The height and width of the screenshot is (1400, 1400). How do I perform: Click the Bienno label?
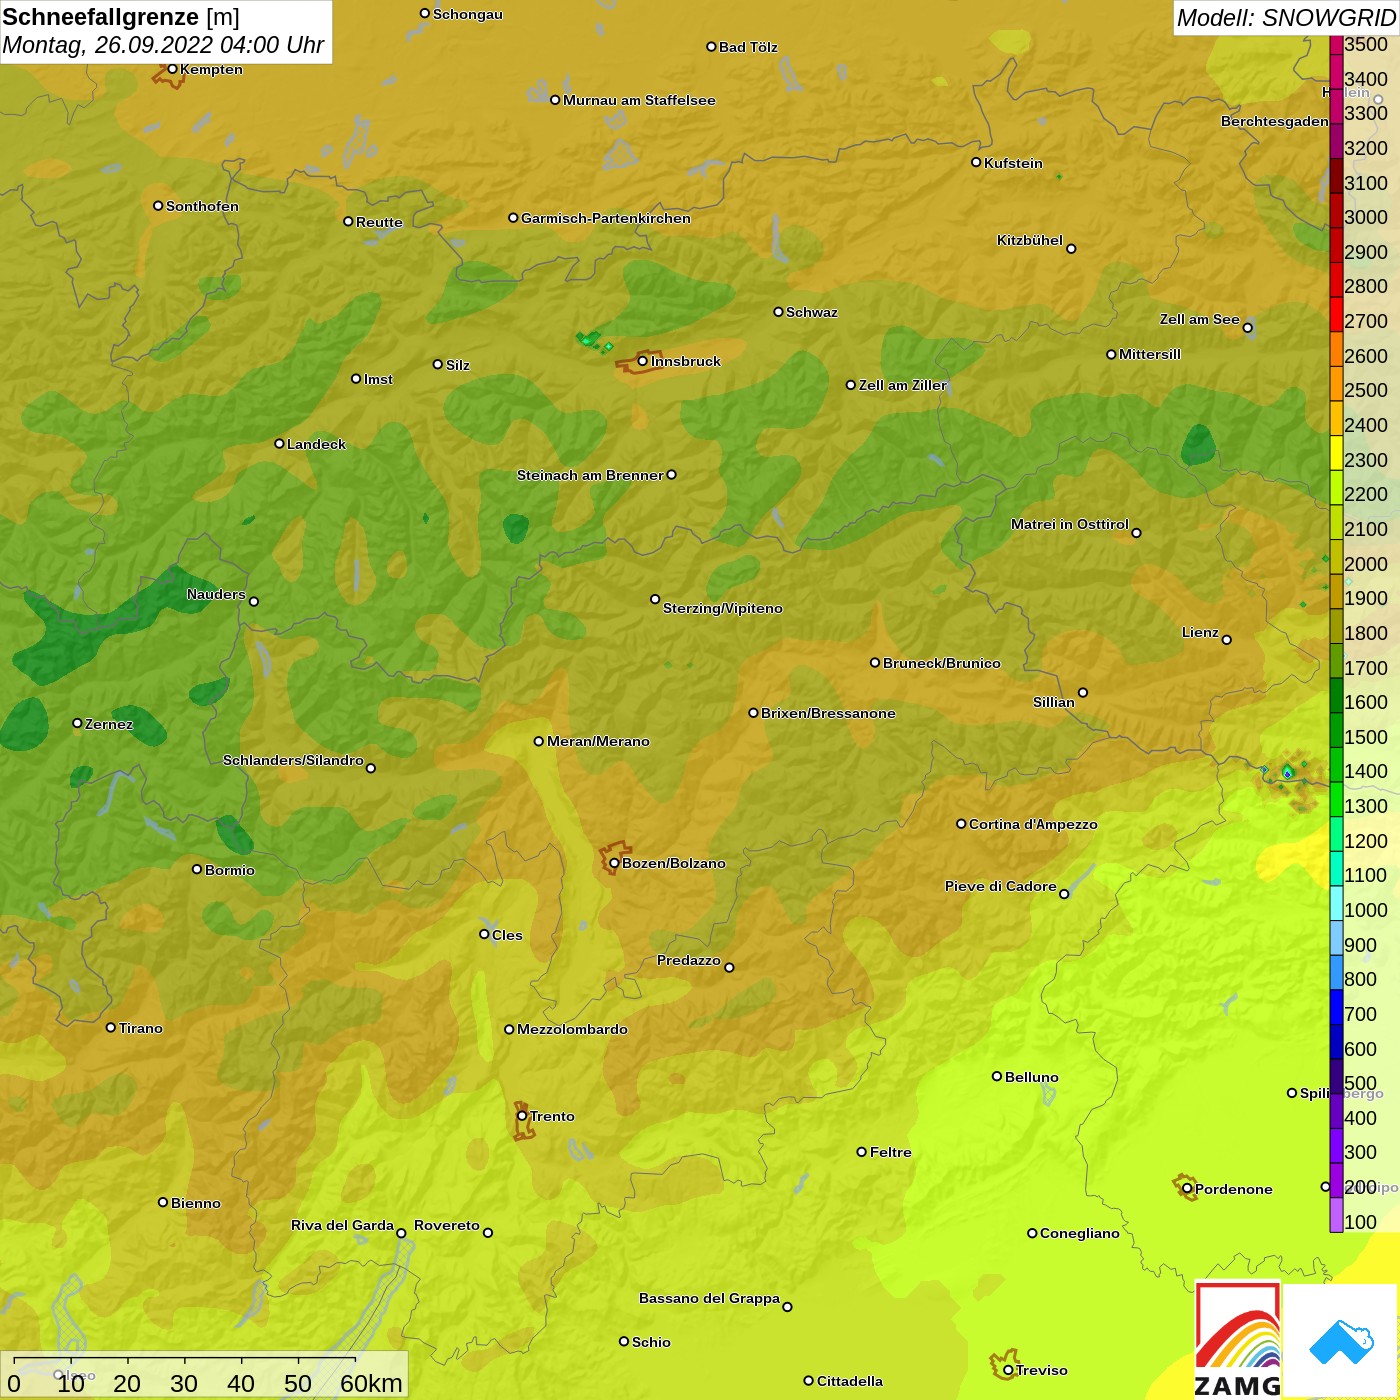(x=196, y=1203)
